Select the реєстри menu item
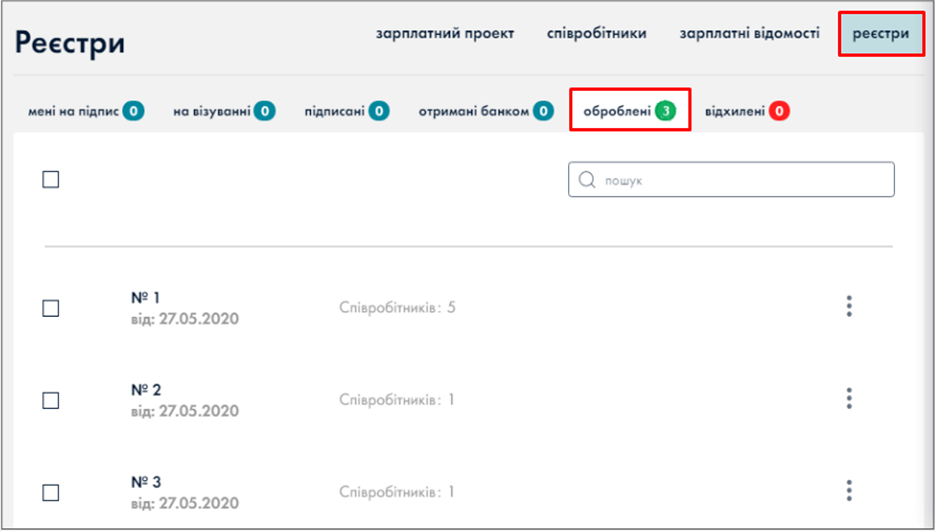 click(x=880, y=34)
